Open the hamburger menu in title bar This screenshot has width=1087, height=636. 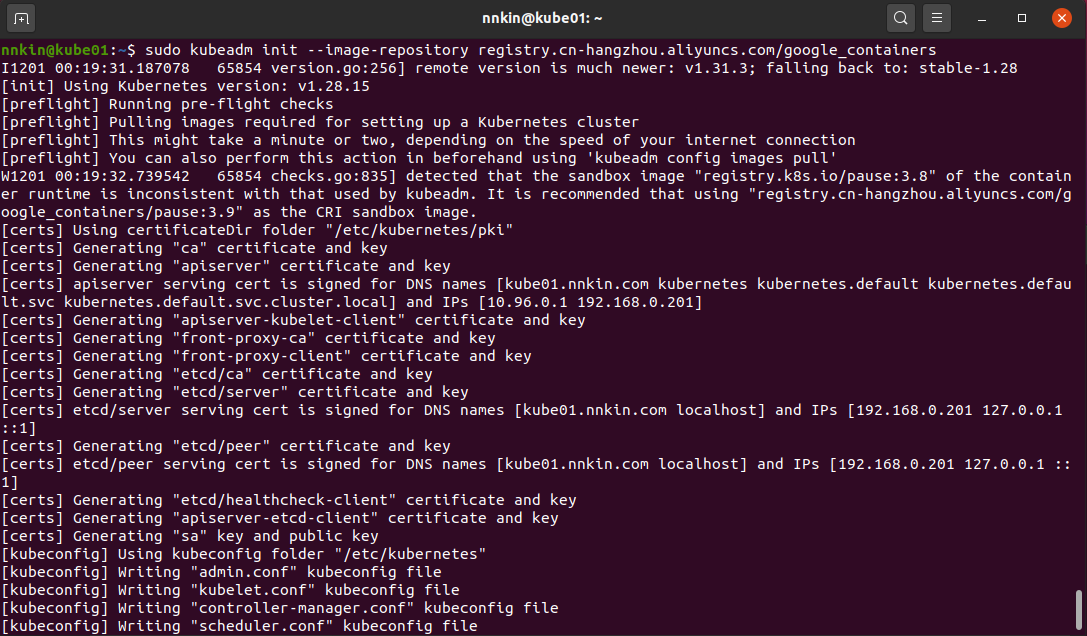click(936, 18)
